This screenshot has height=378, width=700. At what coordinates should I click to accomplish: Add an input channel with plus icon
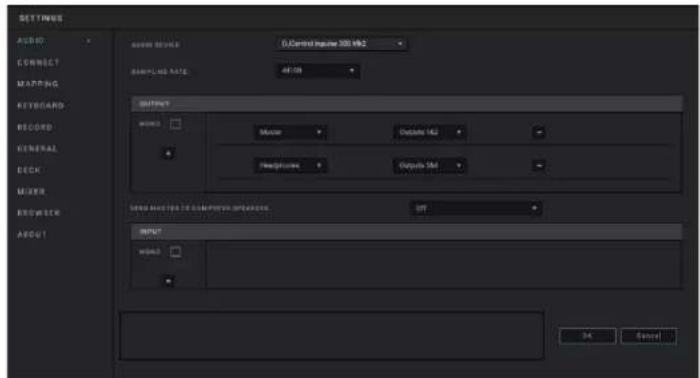(168, 281)
